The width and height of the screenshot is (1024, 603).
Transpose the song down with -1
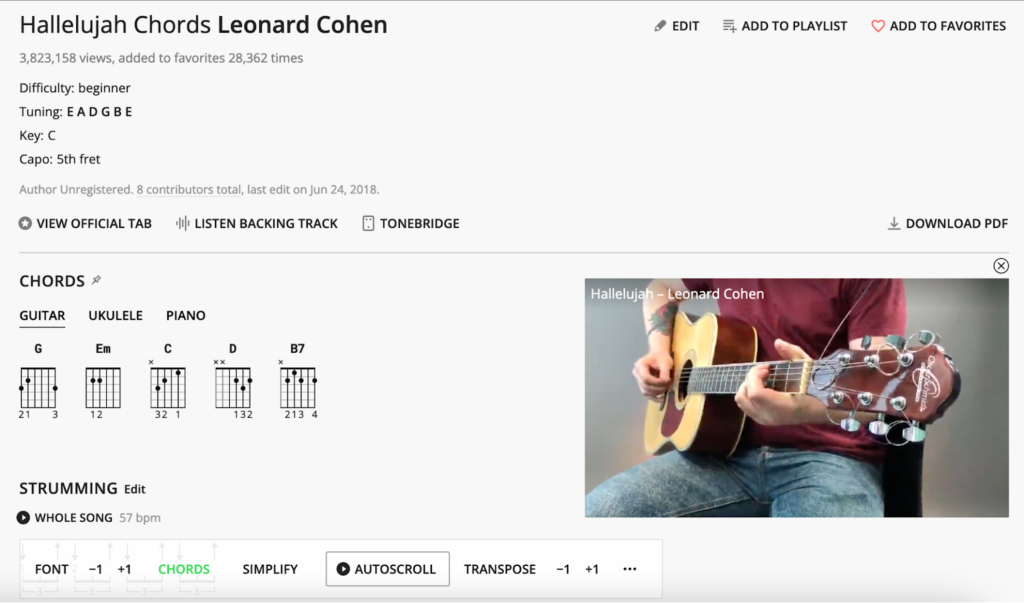click(563, 569)
